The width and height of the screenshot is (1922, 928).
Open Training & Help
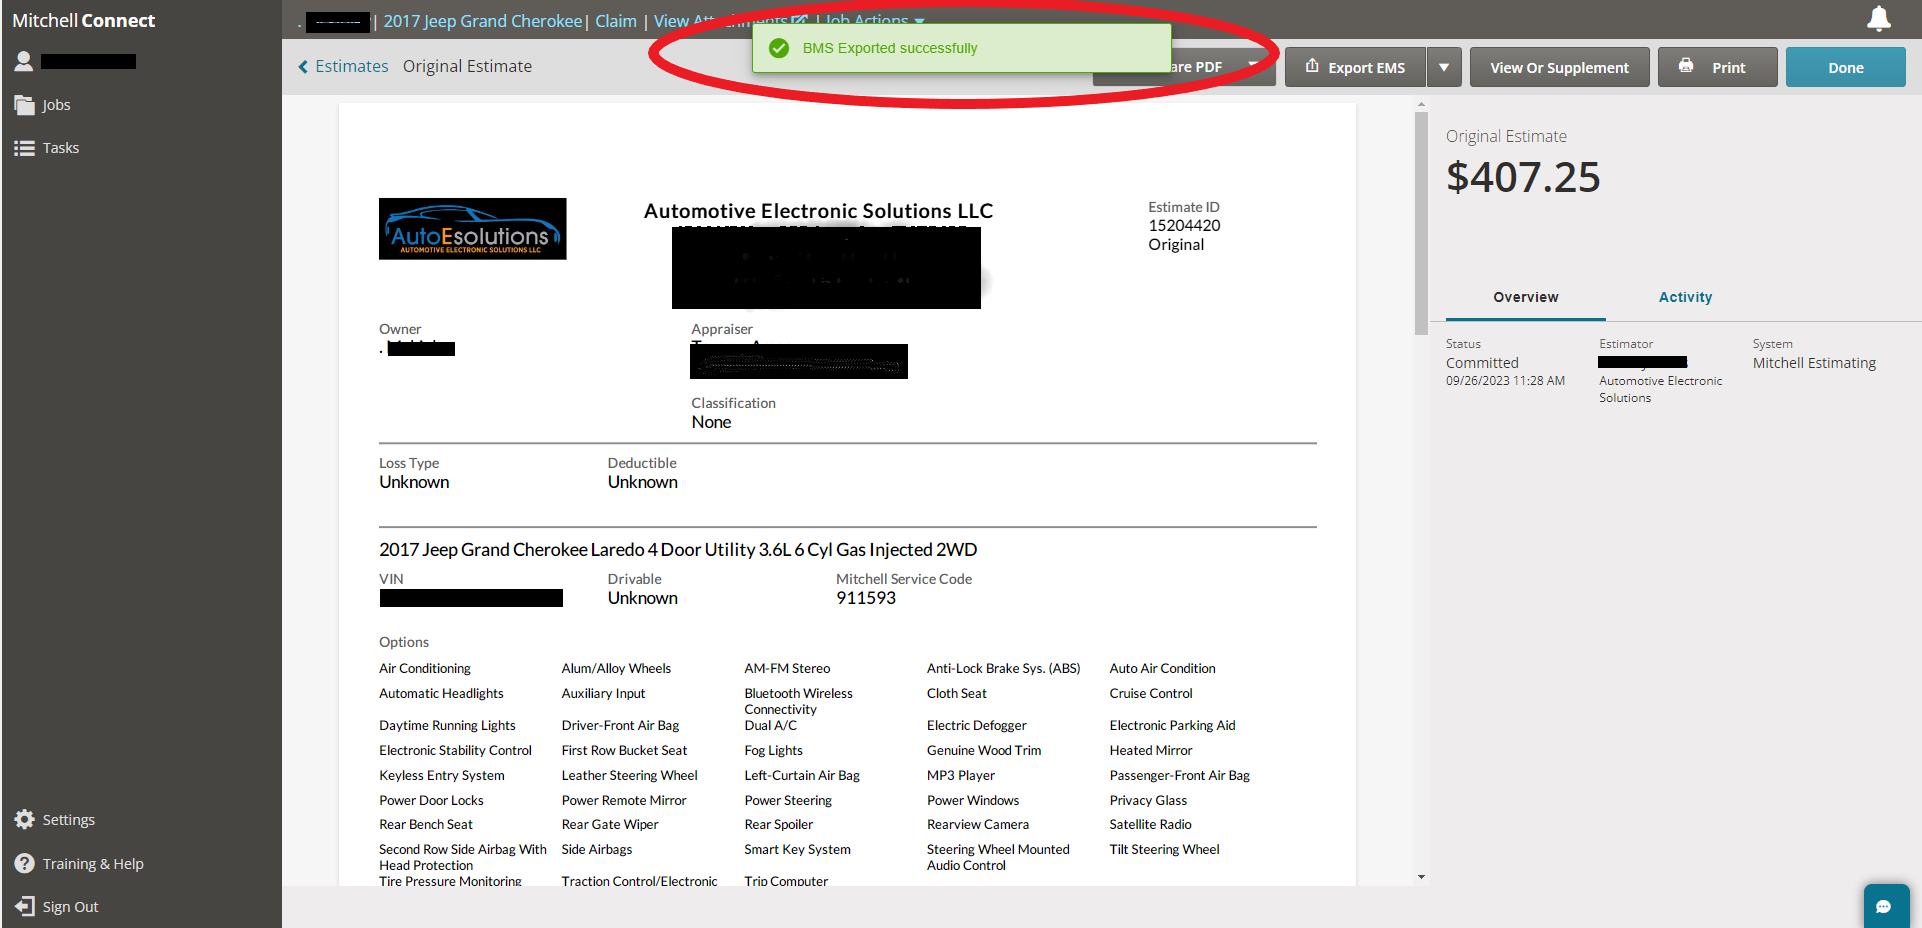pyautogui.click(x=79, y=864)
